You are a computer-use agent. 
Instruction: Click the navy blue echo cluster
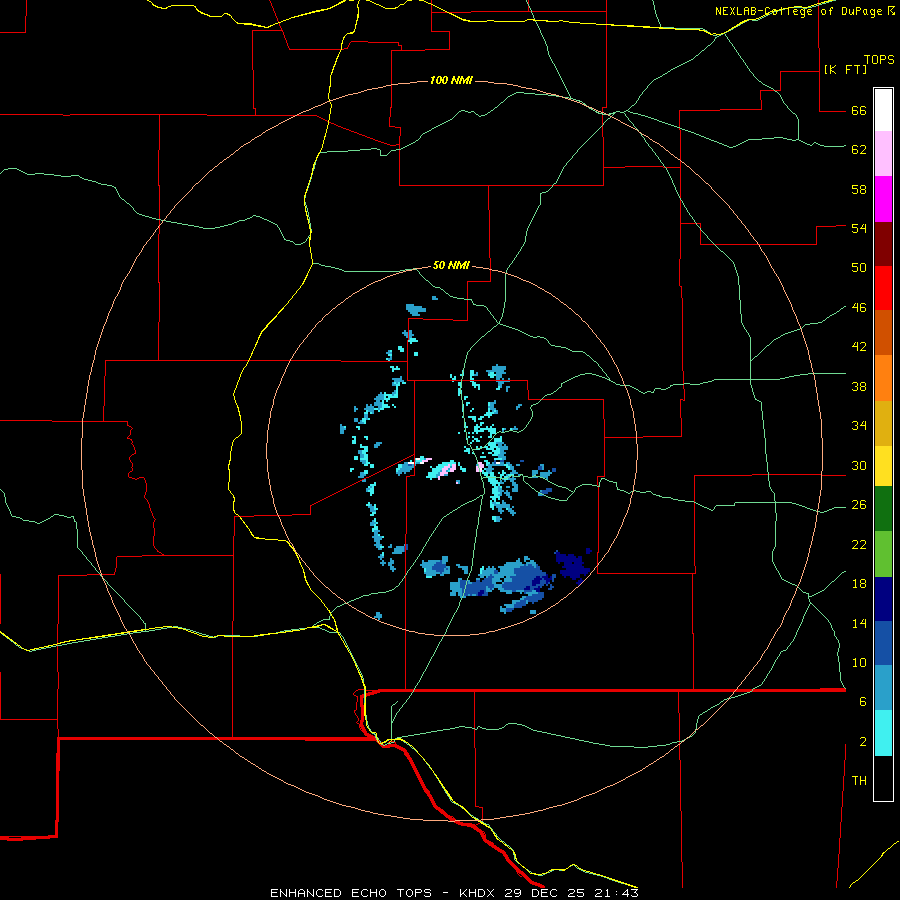coord(573,565)
